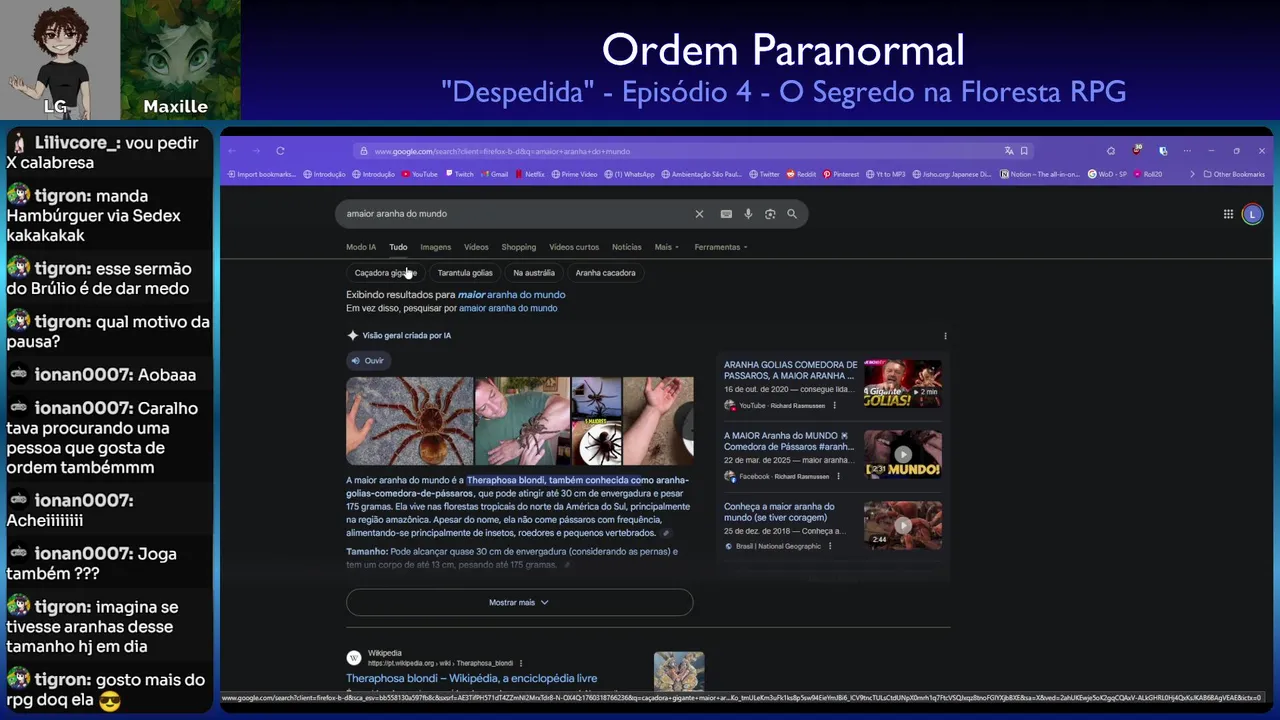This screenshot has height=720, width=1280.
Task: Bookmark this page with the address bar bookmark icon
Action: click(1024, 151)
